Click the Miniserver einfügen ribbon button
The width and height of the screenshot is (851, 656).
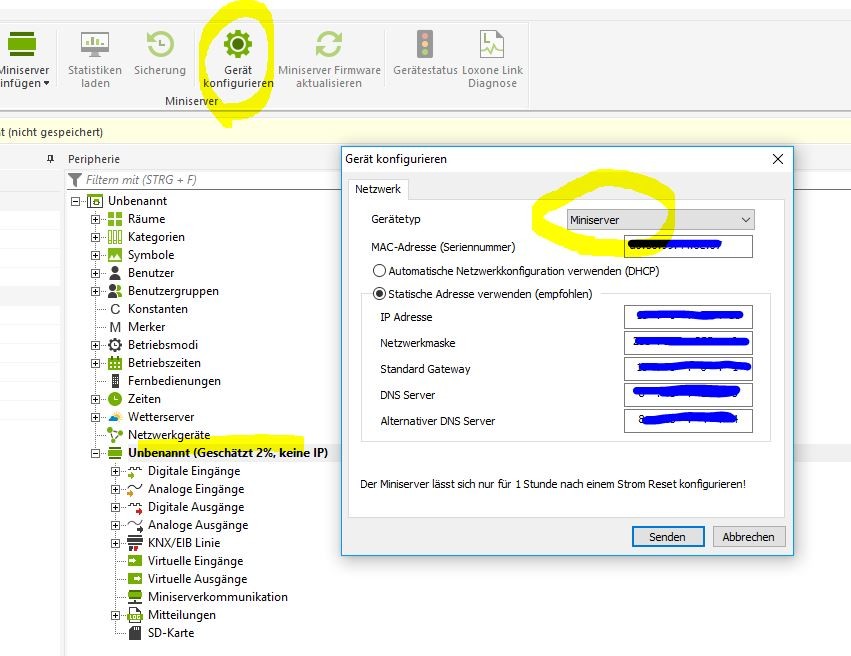point(22,60)
